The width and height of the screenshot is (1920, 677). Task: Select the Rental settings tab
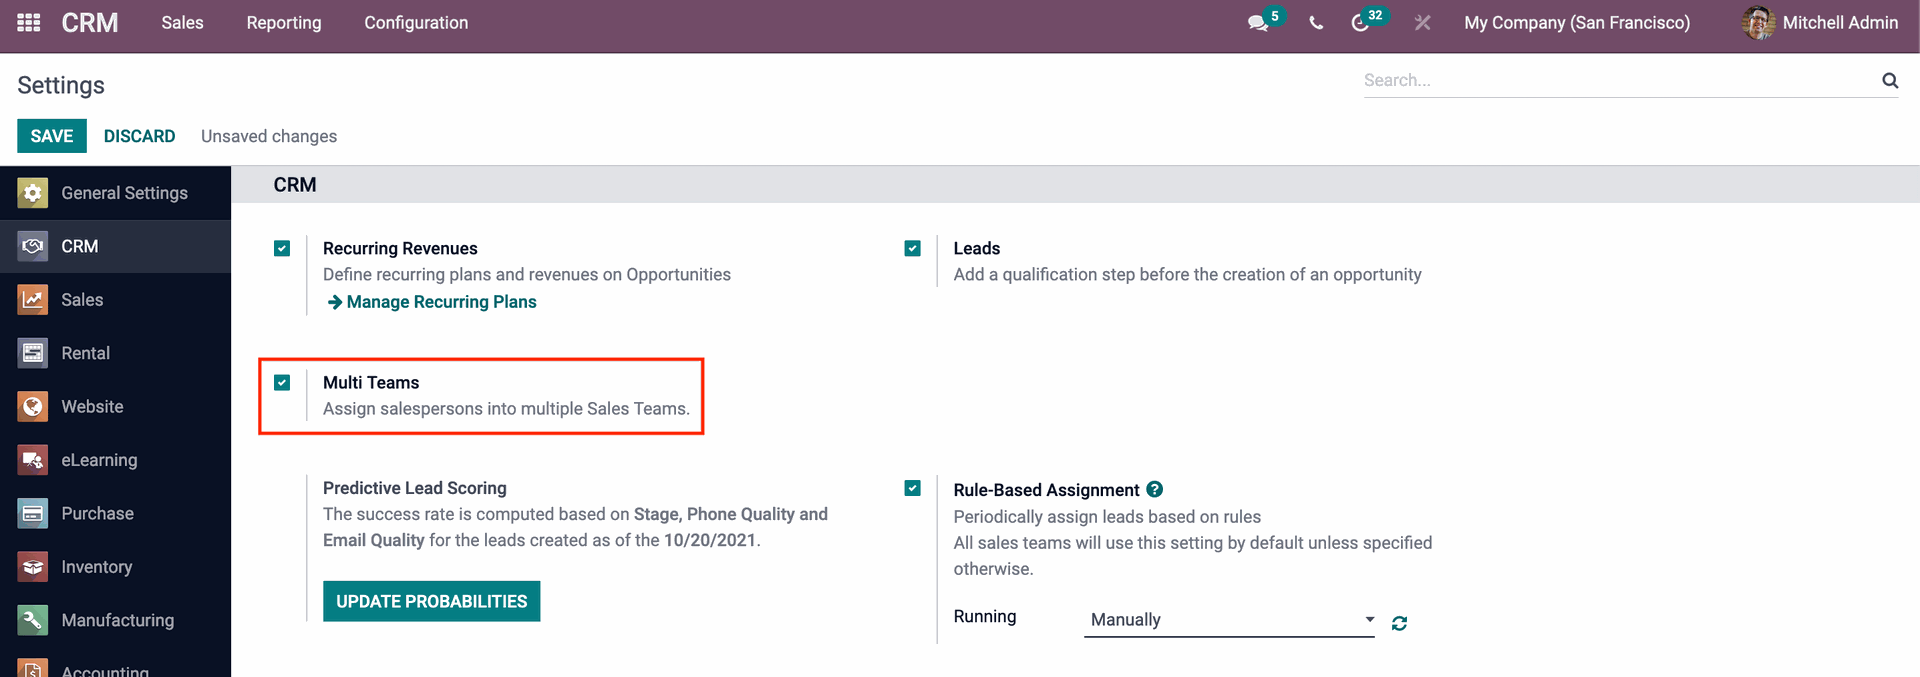click(x=115, y=353)
